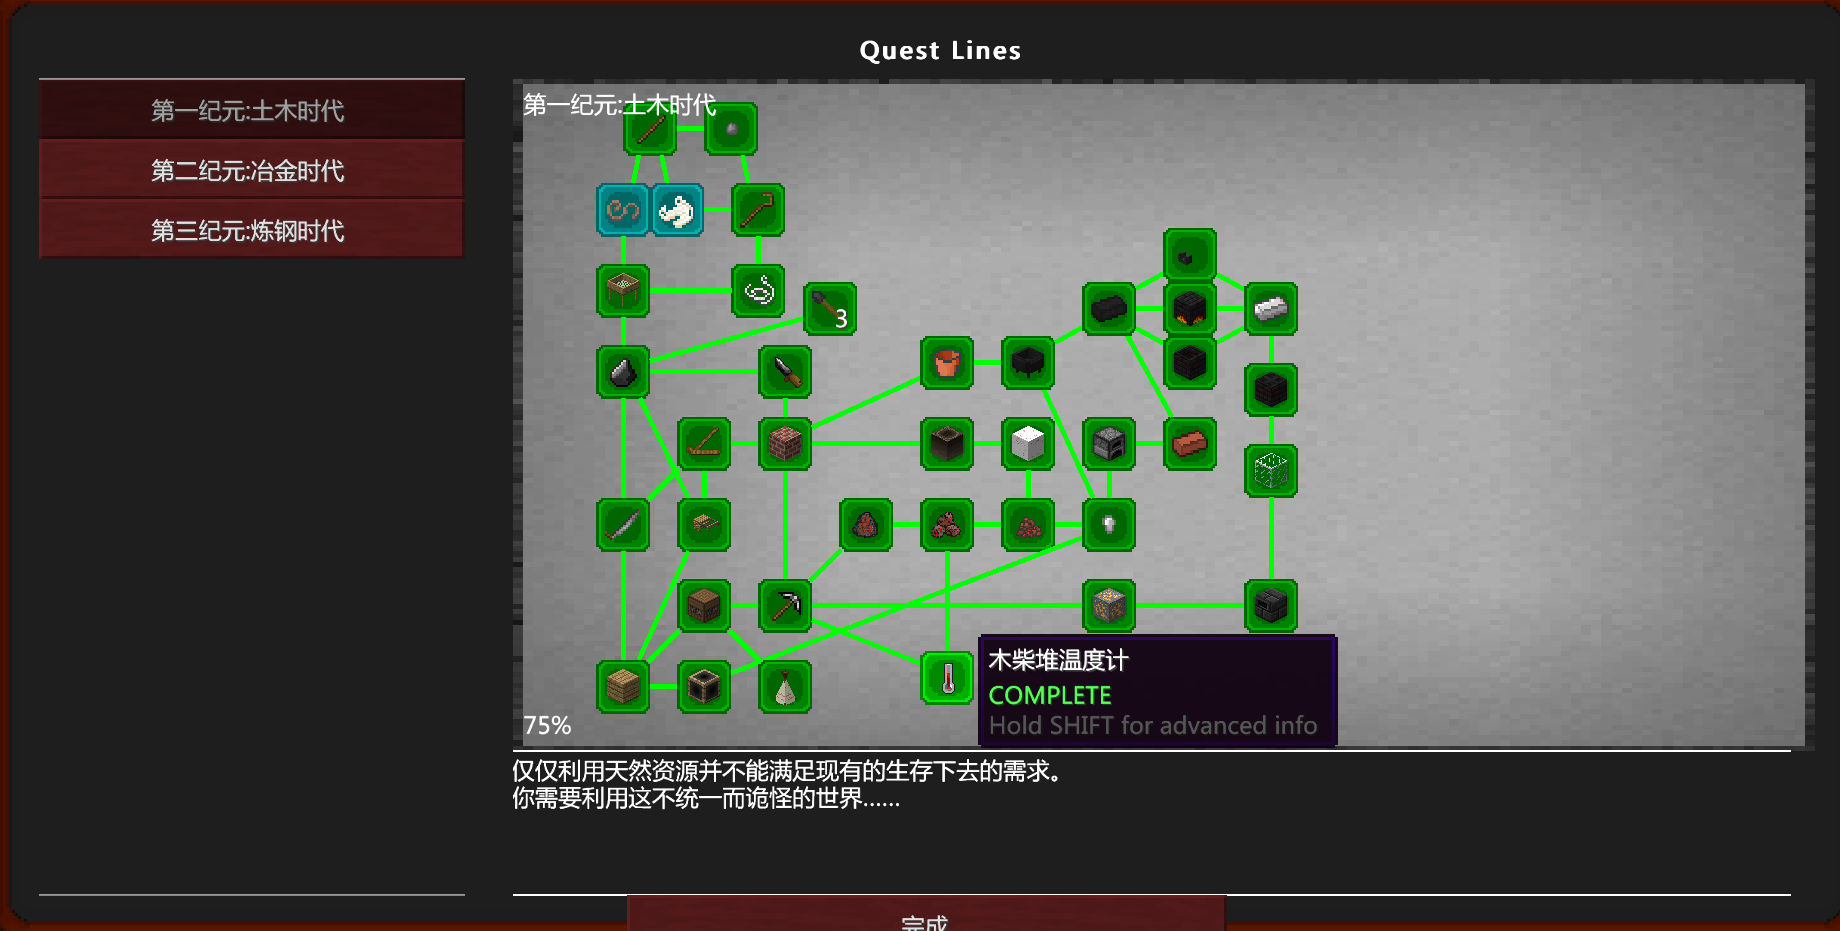
Task: Open the single orange clay brick quest
Action: coord(1190,444)
